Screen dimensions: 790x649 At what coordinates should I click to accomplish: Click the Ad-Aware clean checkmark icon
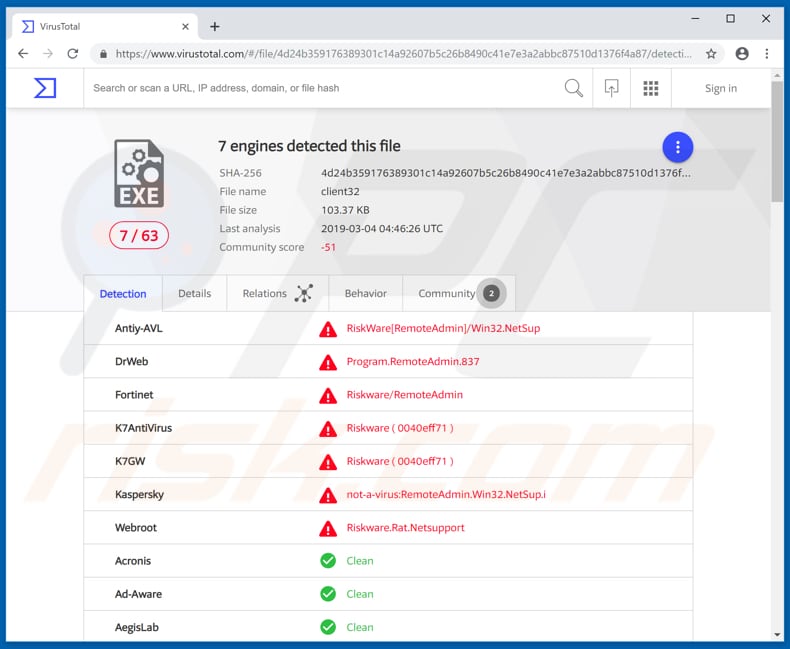[x=328, y=594]
